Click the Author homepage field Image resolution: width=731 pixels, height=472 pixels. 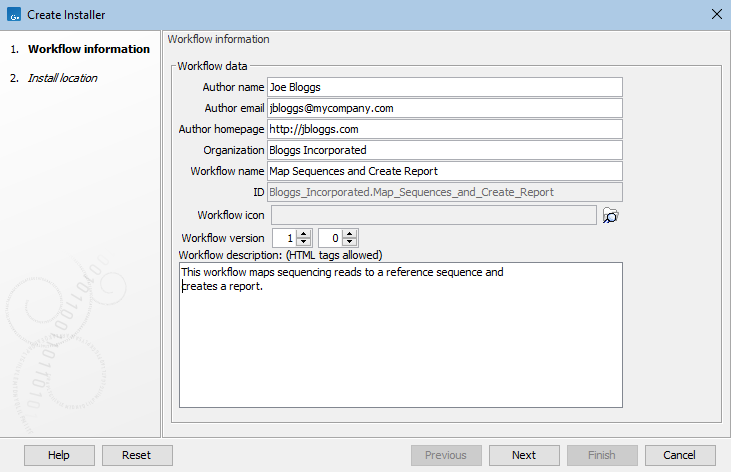[444, 129]
